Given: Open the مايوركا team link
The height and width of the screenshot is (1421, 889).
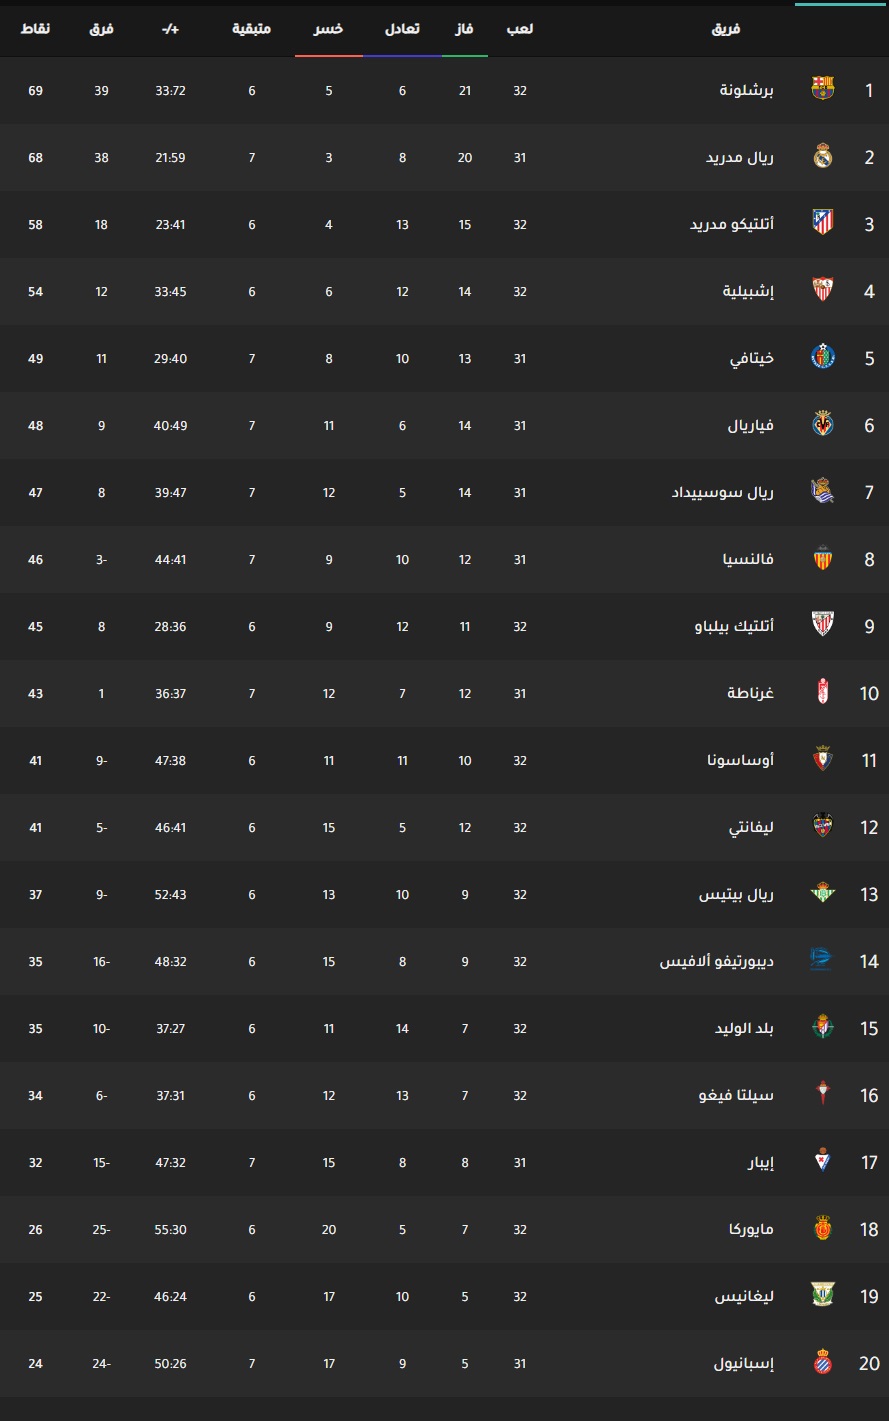Looking at the screenshot, I should (751, 1229).
